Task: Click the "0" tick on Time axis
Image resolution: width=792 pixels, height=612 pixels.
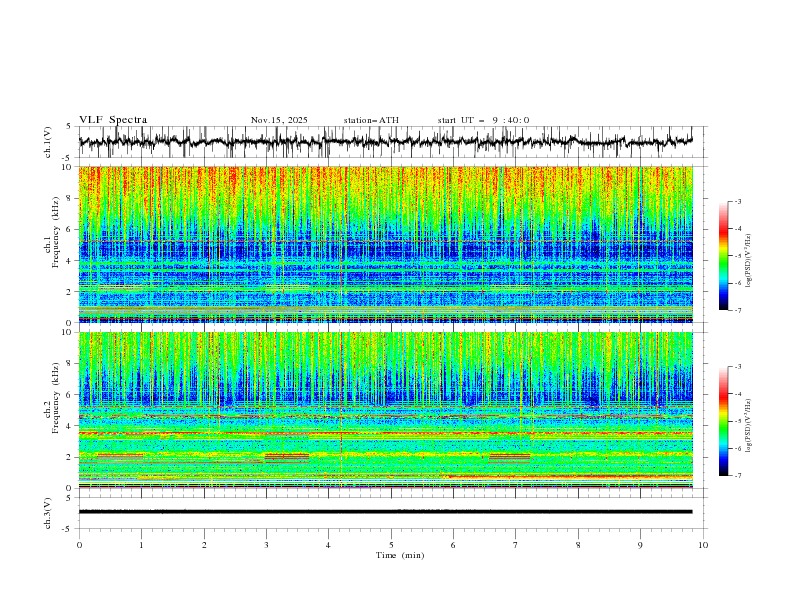Action: 79,545
